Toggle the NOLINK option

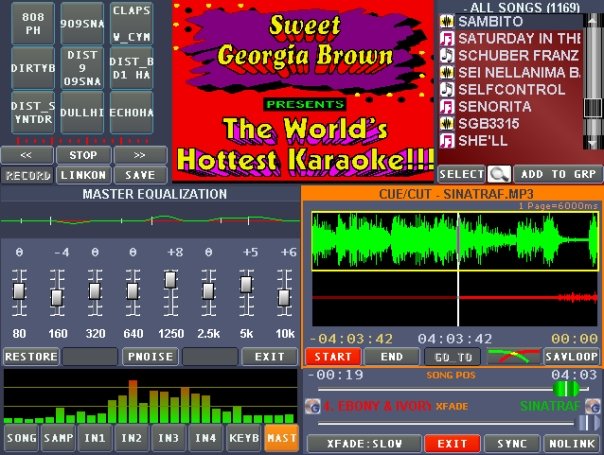pos(570,443)
